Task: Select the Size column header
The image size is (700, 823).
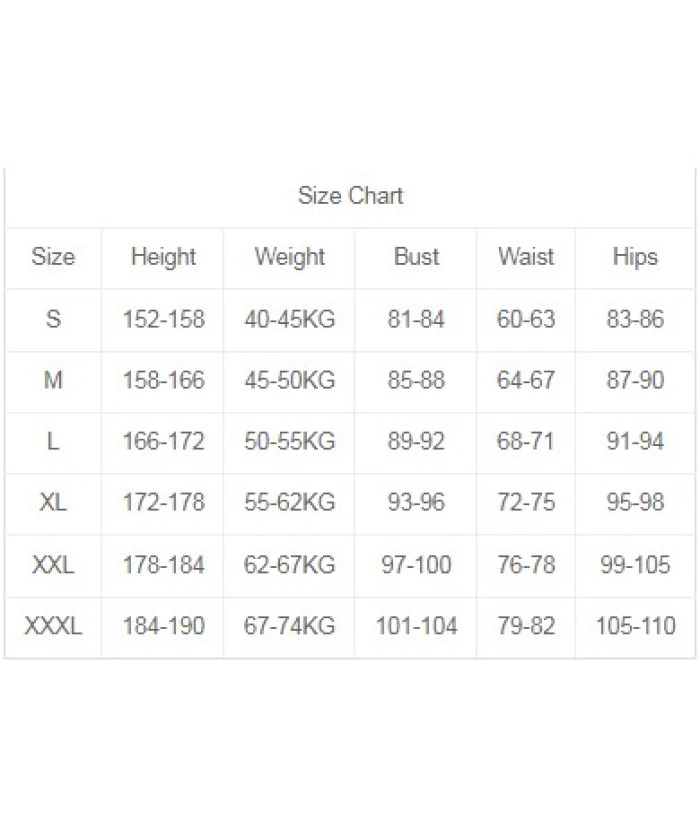Action: (x=53, y=257)
